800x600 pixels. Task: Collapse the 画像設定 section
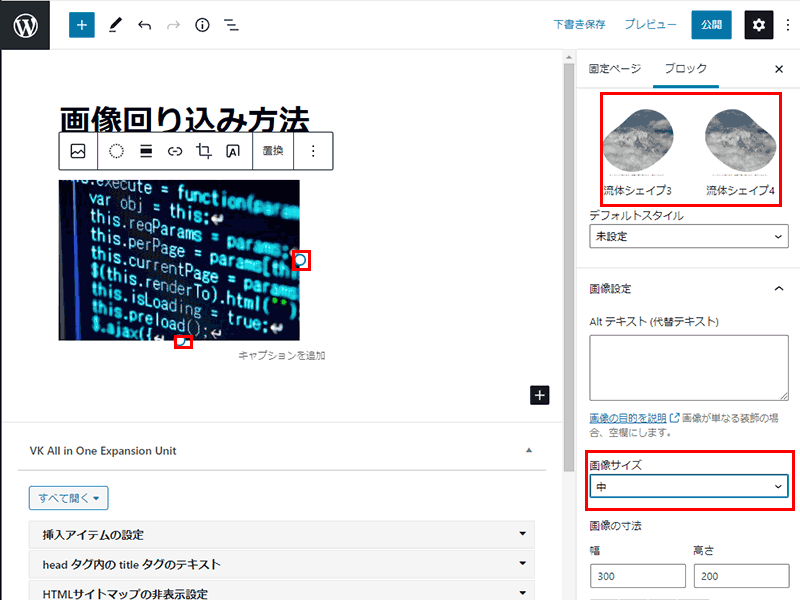[x=779, y=289]
